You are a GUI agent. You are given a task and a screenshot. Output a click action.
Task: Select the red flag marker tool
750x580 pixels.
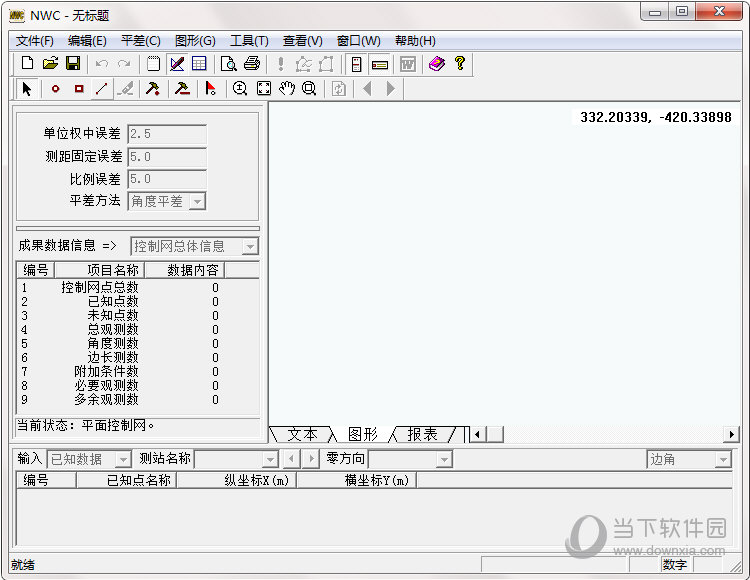pos(210,88)
